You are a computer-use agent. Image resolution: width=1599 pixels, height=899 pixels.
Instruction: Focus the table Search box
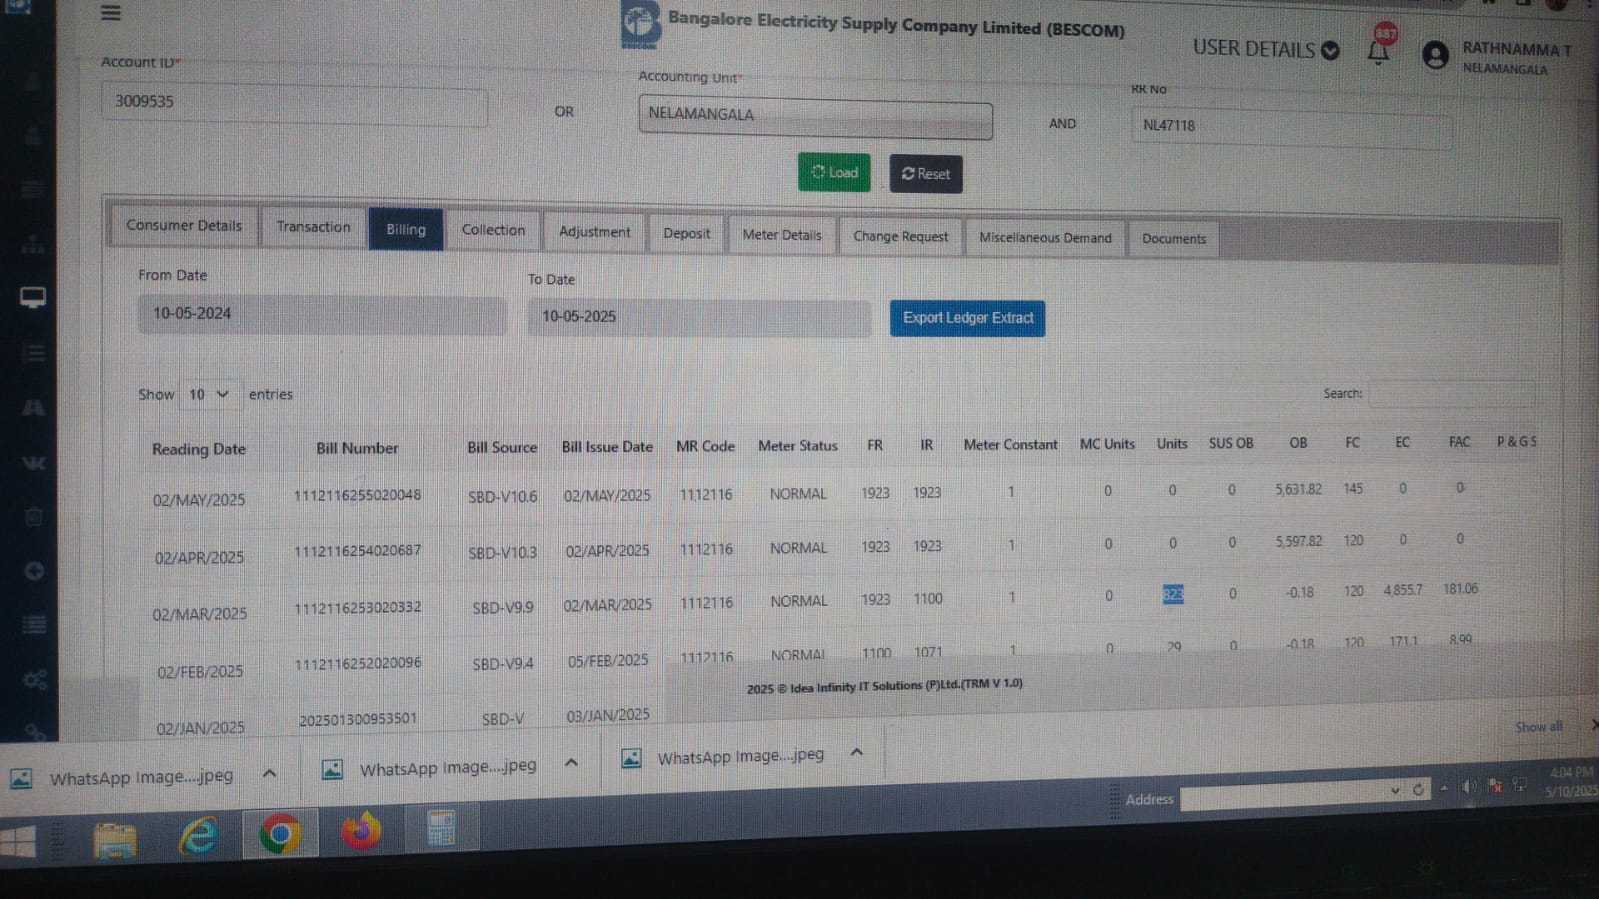(x=1452, y=394)
